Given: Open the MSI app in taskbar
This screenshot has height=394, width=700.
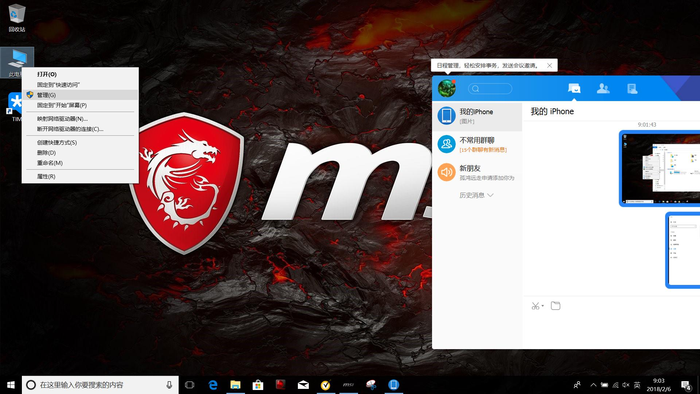Looking at the screenshot, I should pyautogui.click(x=348, y=385).
